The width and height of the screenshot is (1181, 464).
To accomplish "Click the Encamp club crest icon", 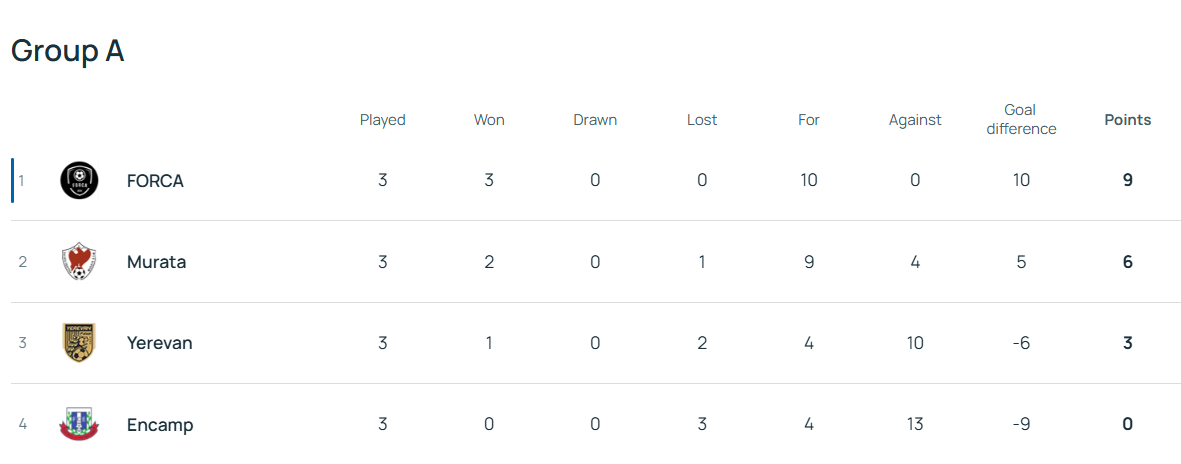I will click(x=79, y=424).
